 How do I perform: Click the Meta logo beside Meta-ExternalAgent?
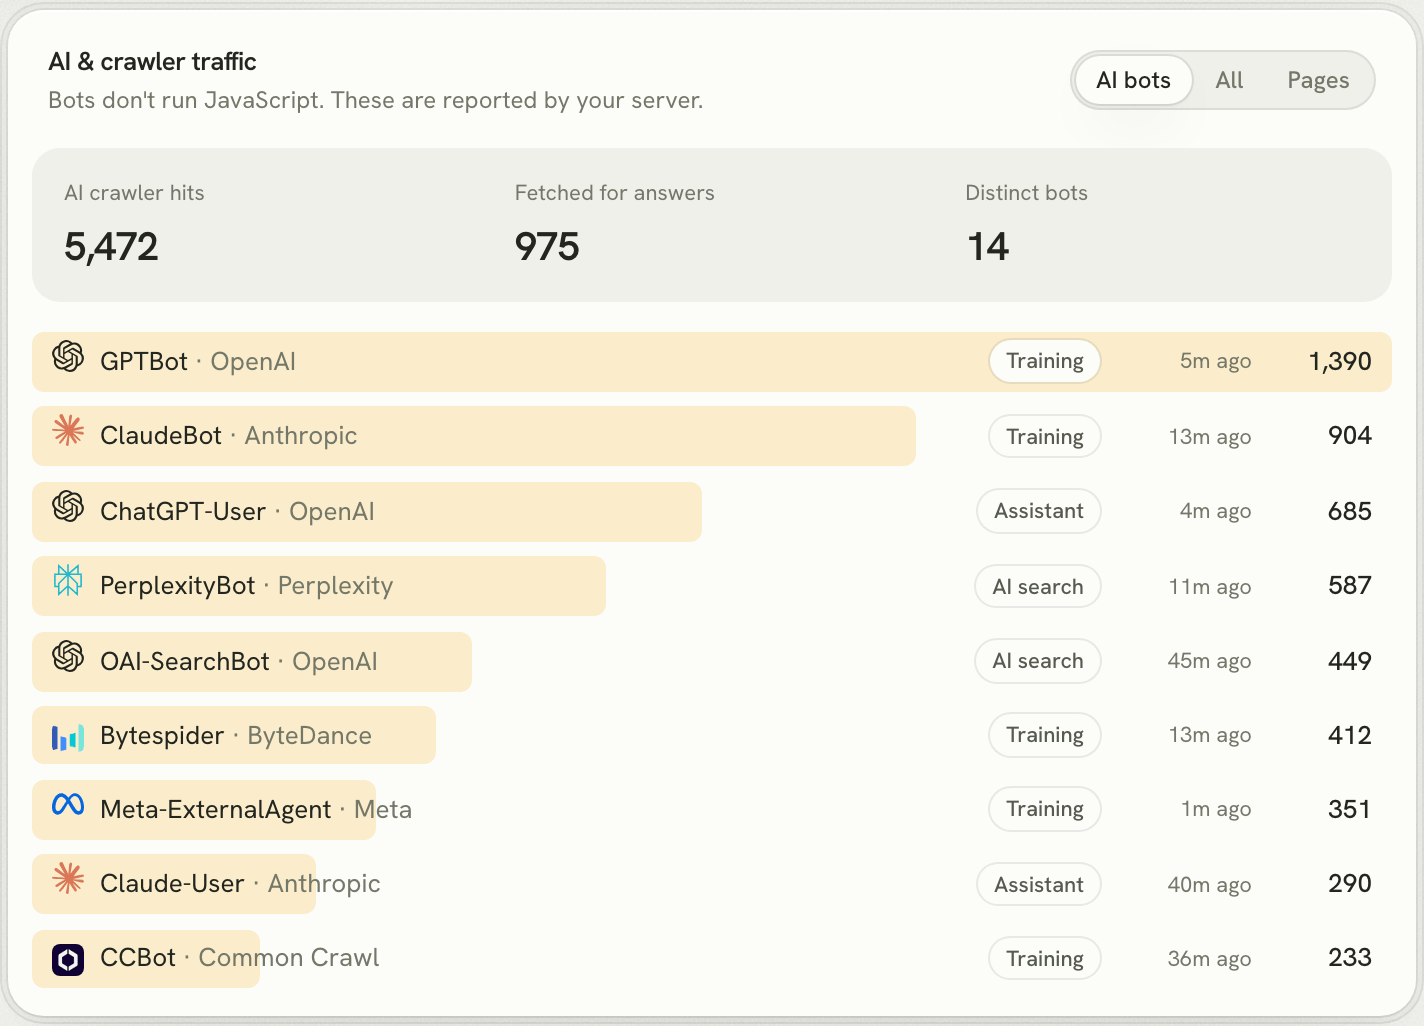tap(68, 804)
